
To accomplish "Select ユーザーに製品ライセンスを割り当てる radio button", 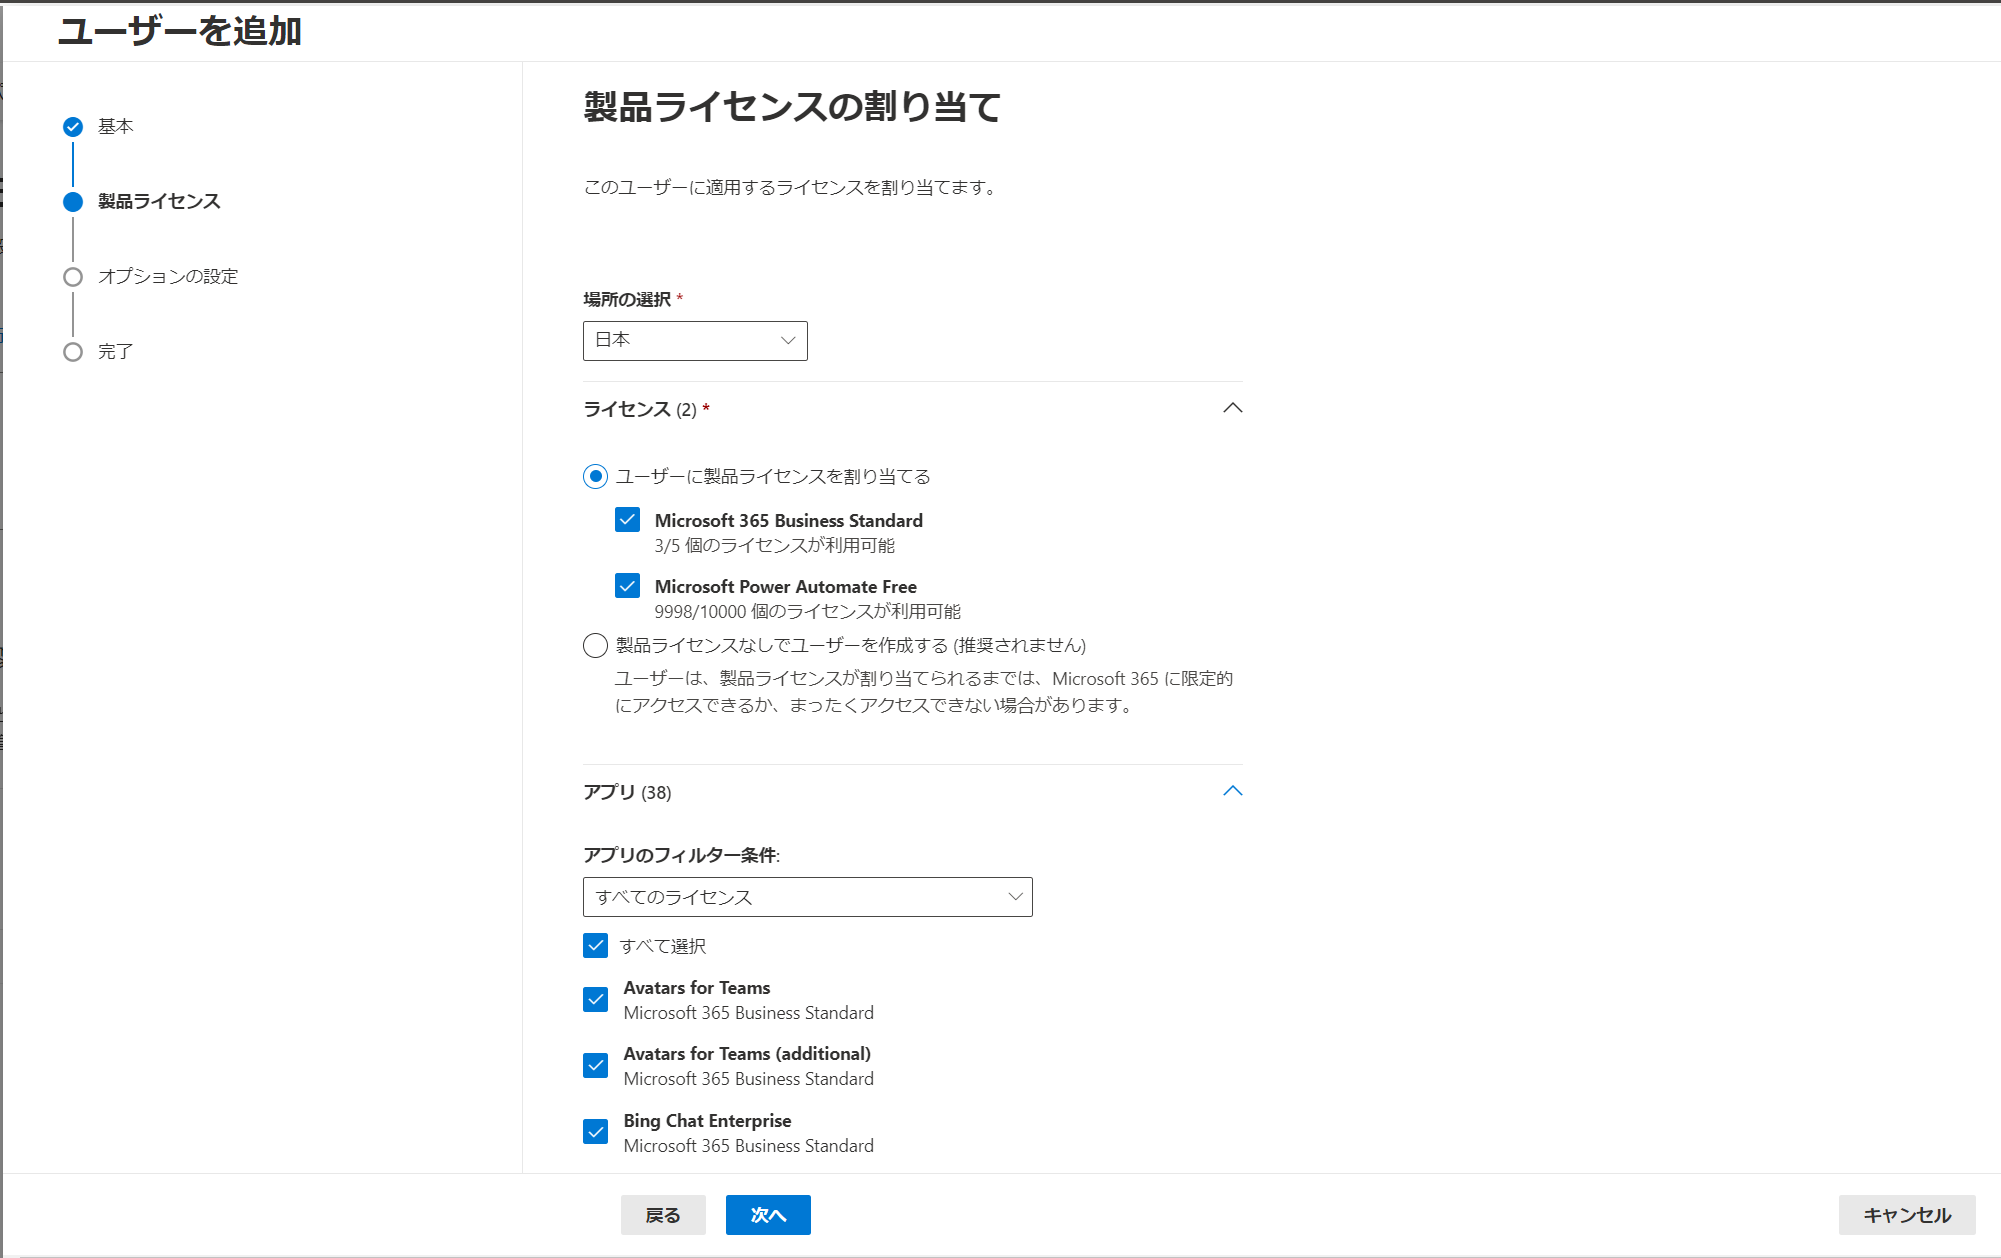I will pyautogui.click(x=595, y=476).
